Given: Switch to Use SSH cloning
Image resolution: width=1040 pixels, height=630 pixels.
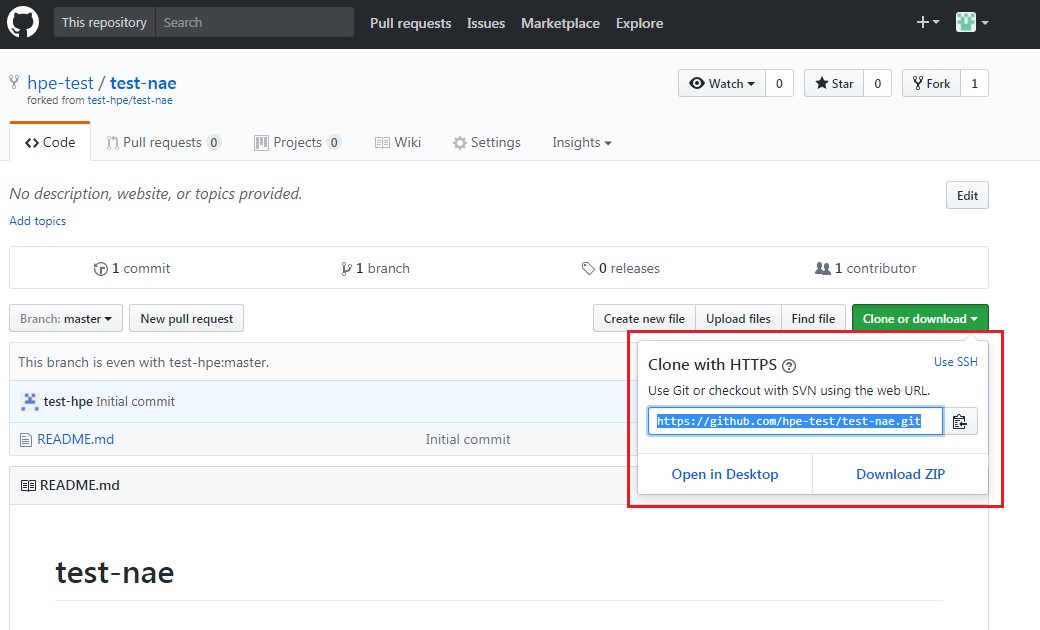Looking at the screenshot, I should (x=956, y=362).
